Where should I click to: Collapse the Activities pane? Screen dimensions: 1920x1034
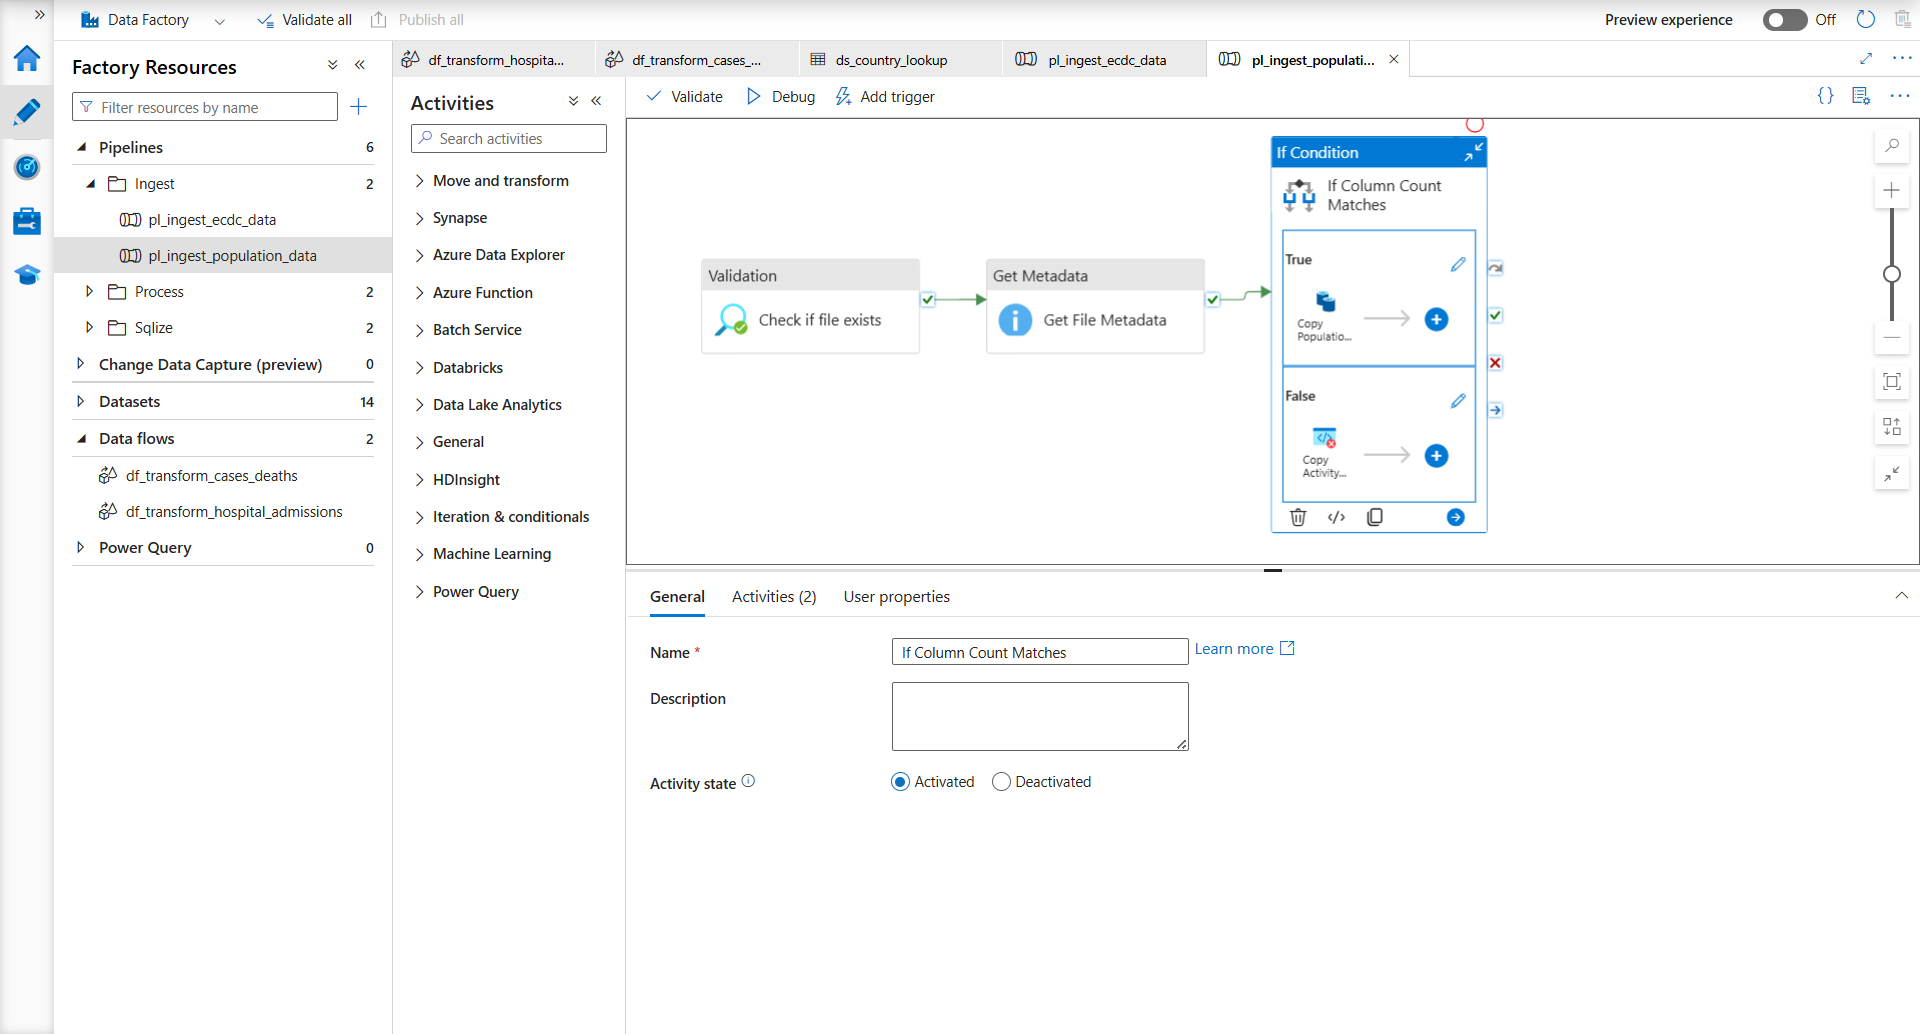point(596,101)
